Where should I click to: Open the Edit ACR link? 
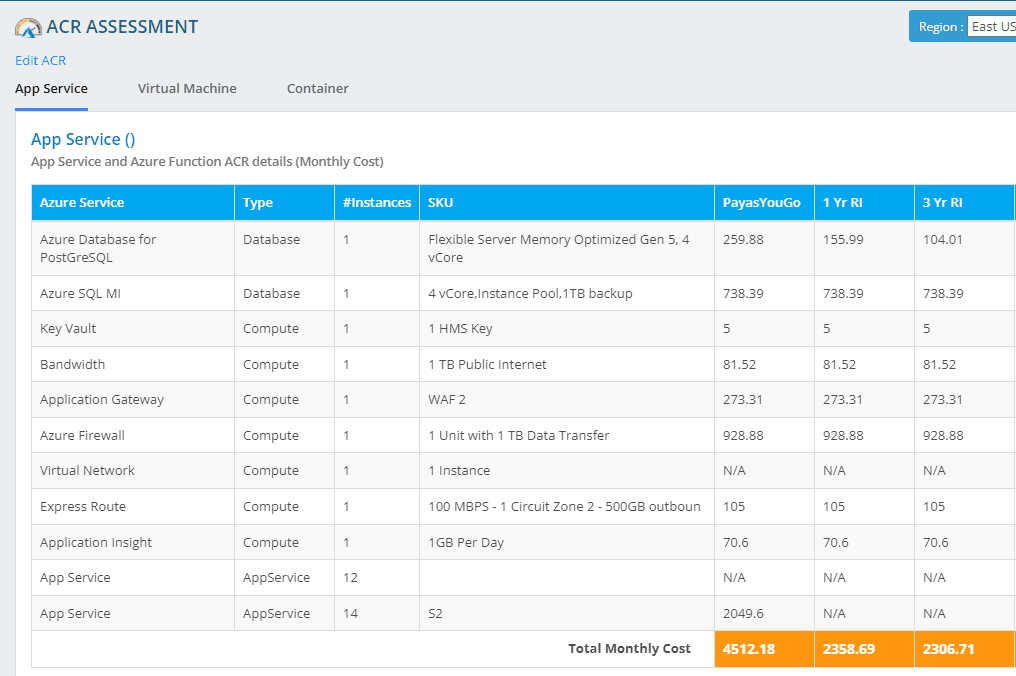40,60
